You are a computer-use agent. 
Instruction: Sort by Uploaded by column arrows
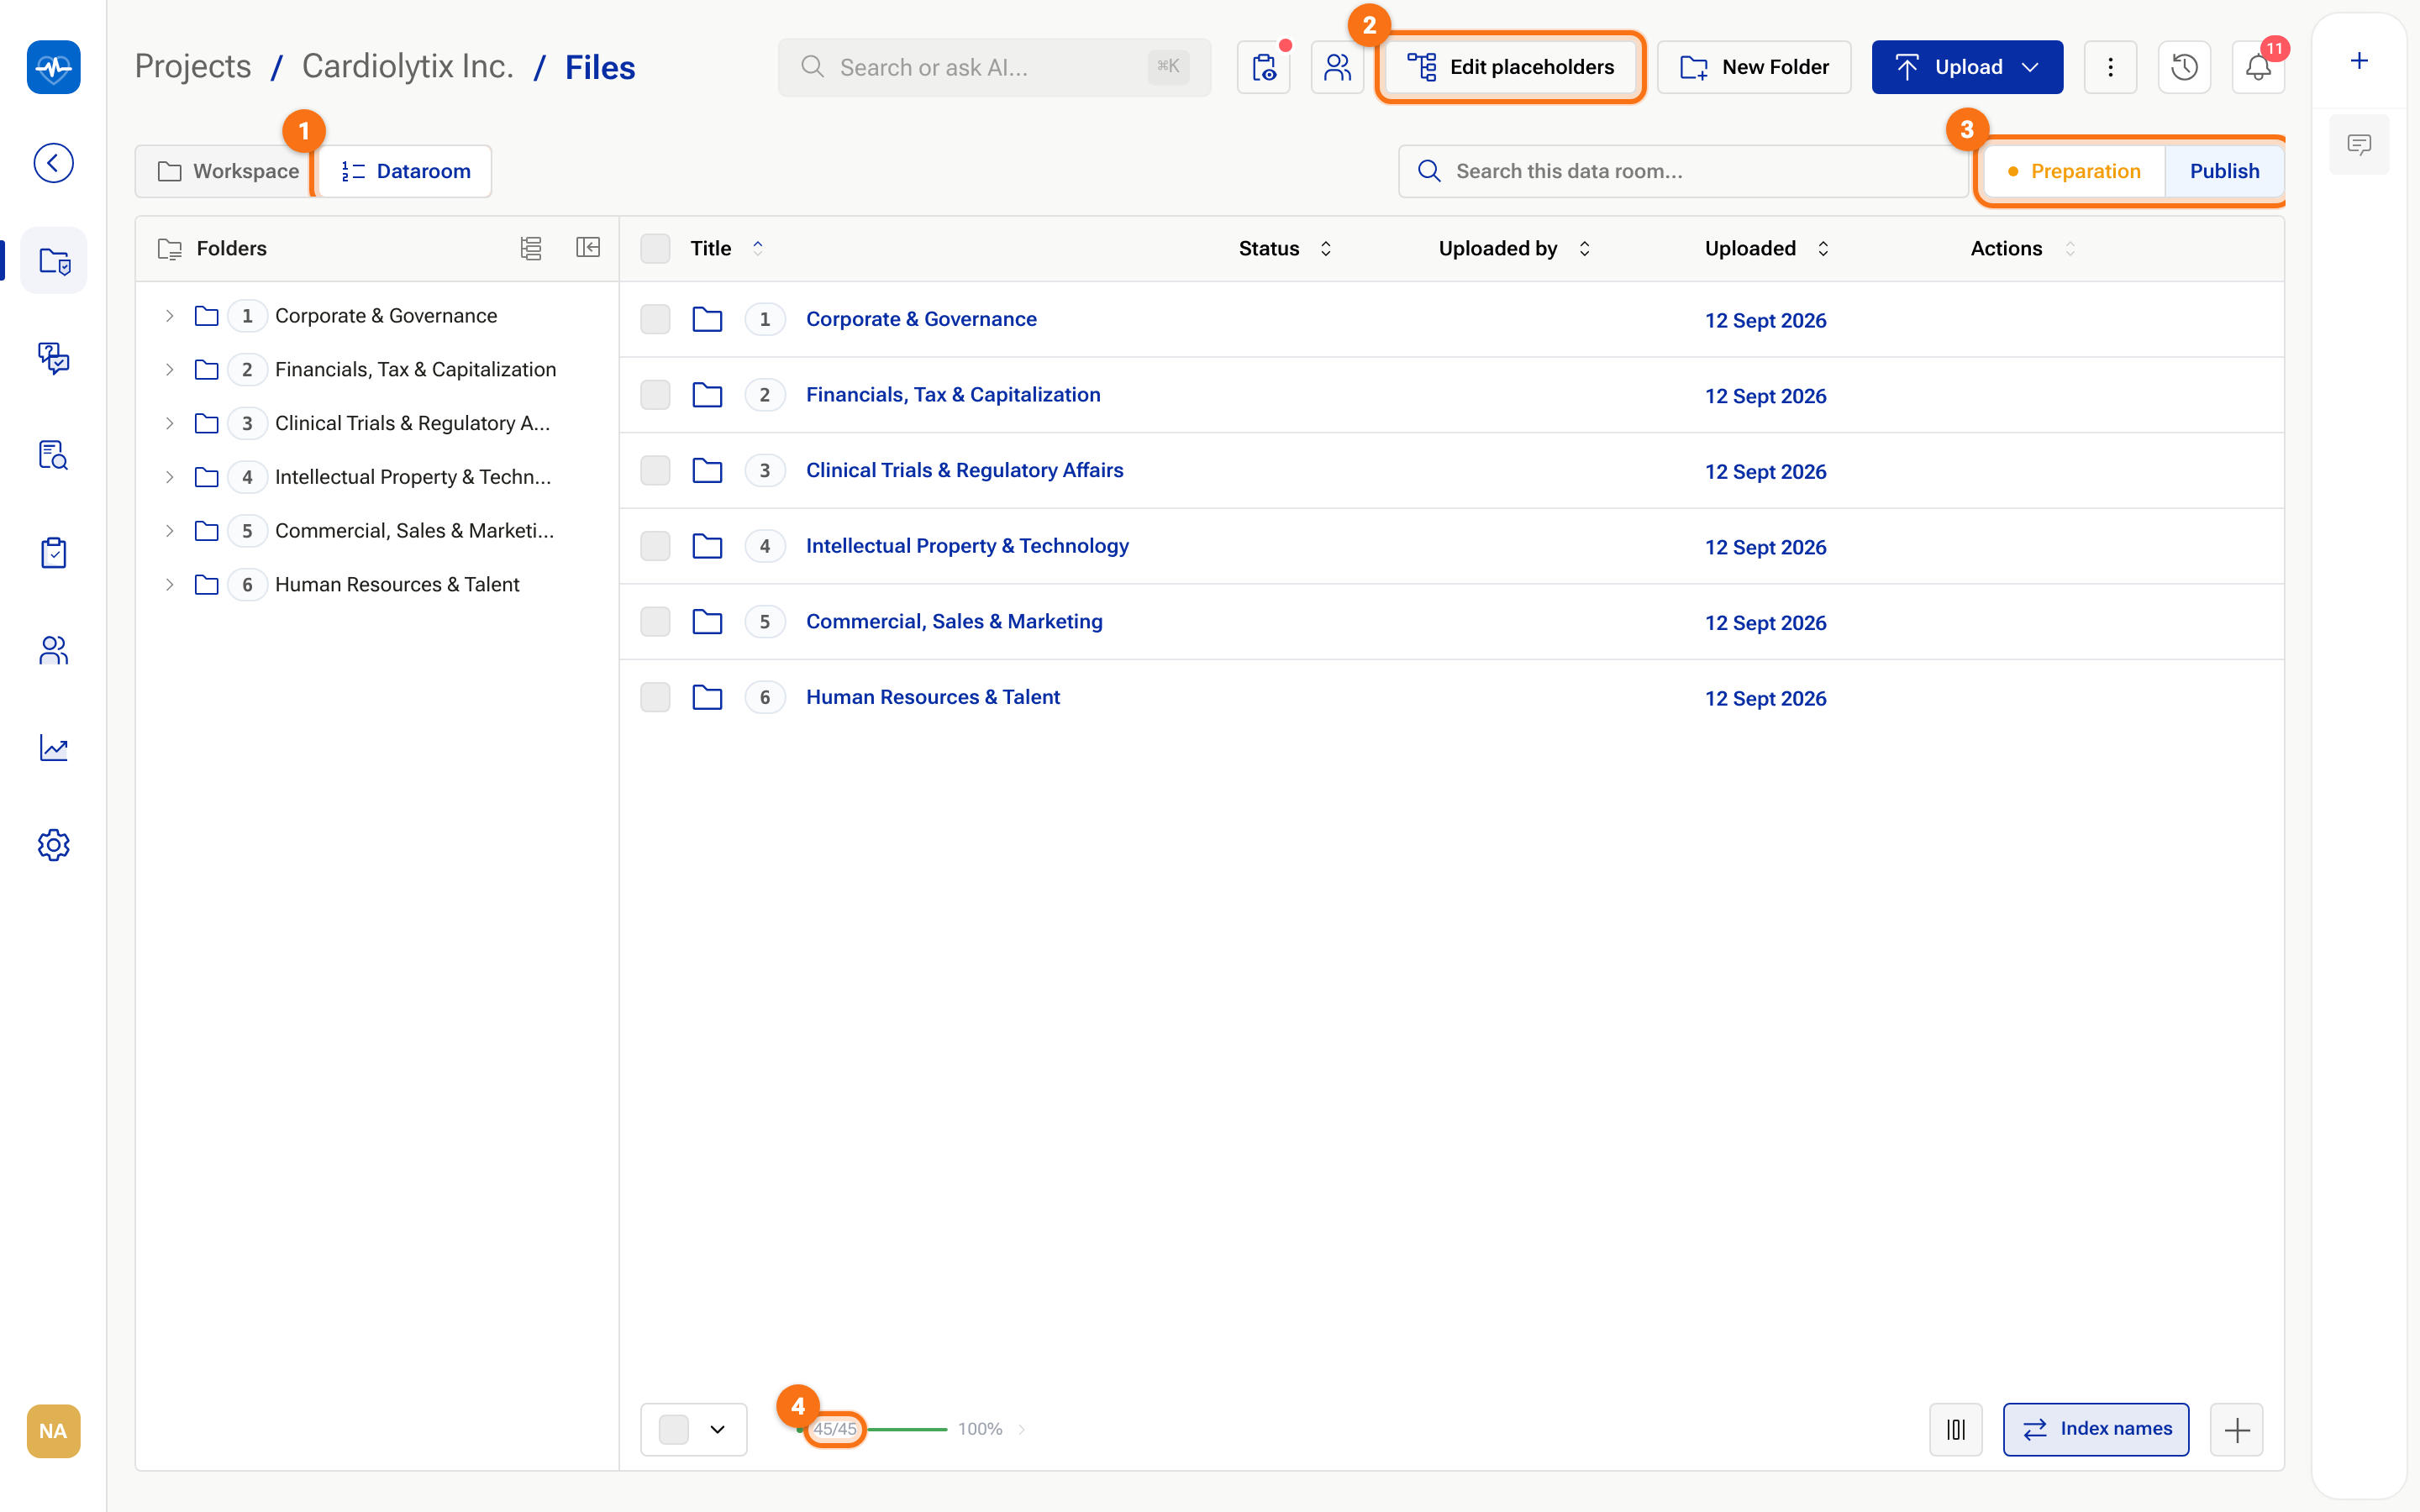(1584, 248)
